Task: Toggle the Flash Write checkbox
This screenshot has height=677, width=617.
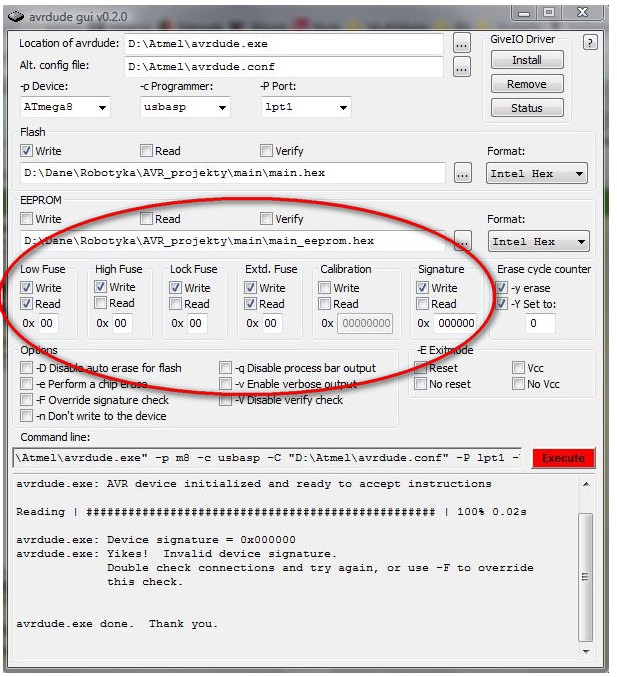Action: pyautogui.click(x=26, y=151)
